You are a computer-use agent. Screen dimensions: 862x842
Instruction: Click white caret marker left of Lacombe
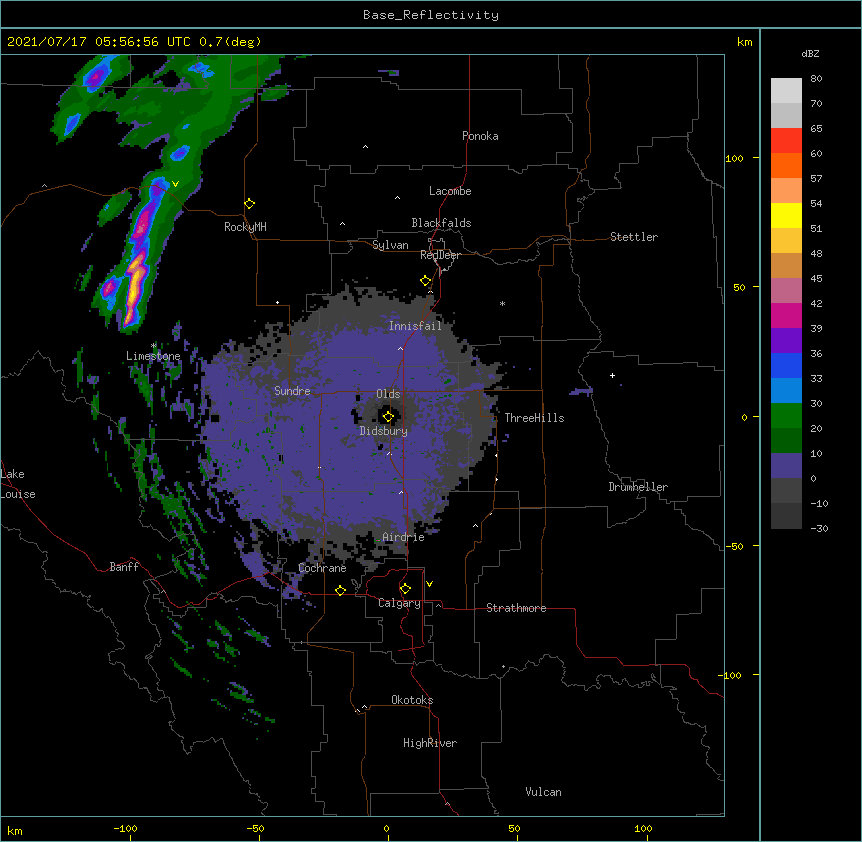397,197
